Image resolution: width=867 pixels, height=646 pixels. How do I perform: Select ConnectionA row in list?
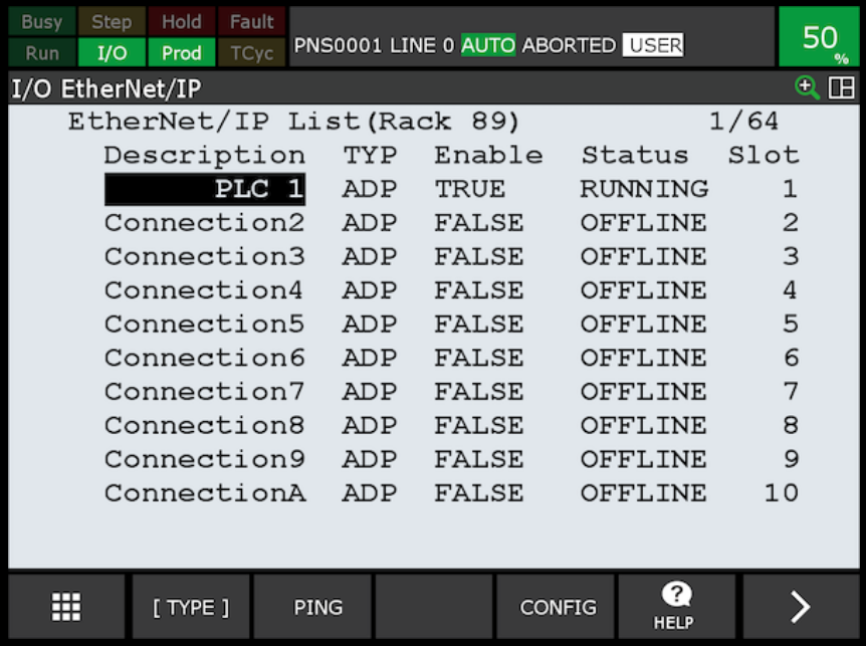point(452,493)
